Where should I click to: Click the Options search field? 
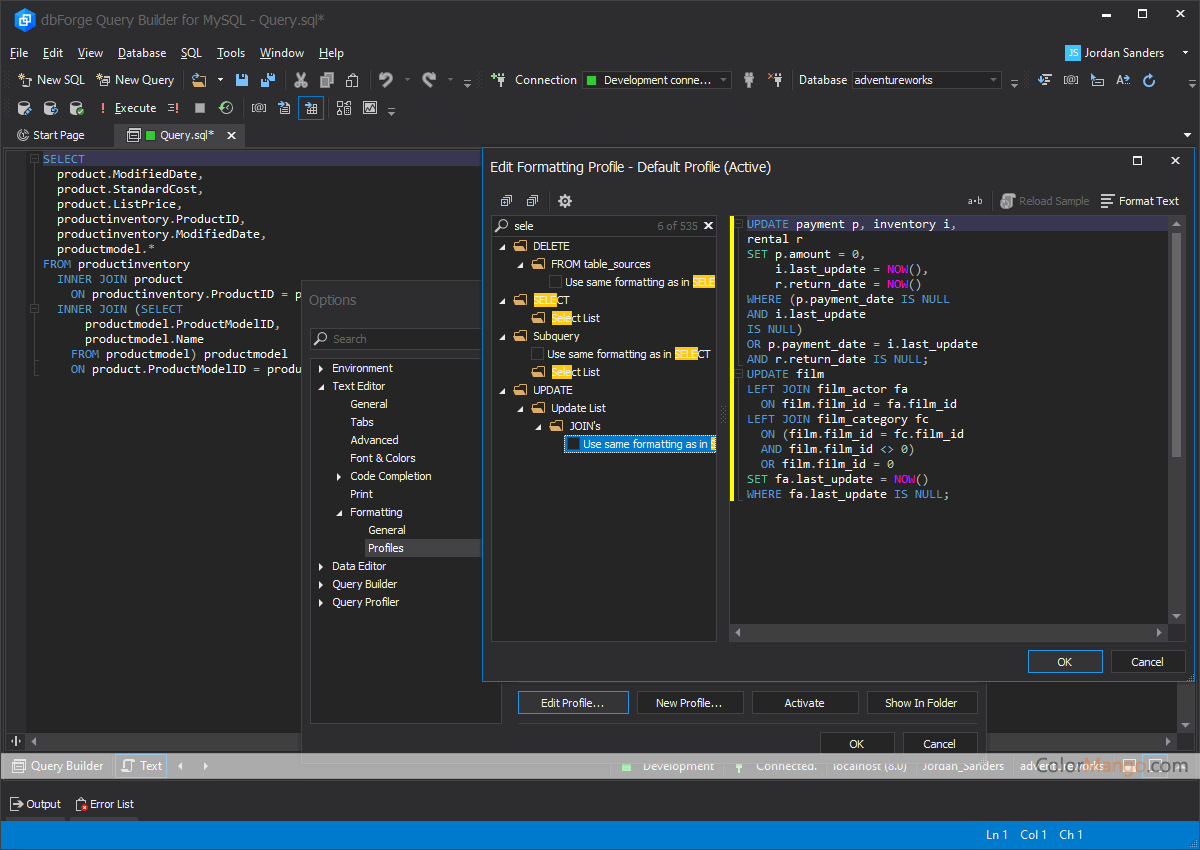click(396, 339)
